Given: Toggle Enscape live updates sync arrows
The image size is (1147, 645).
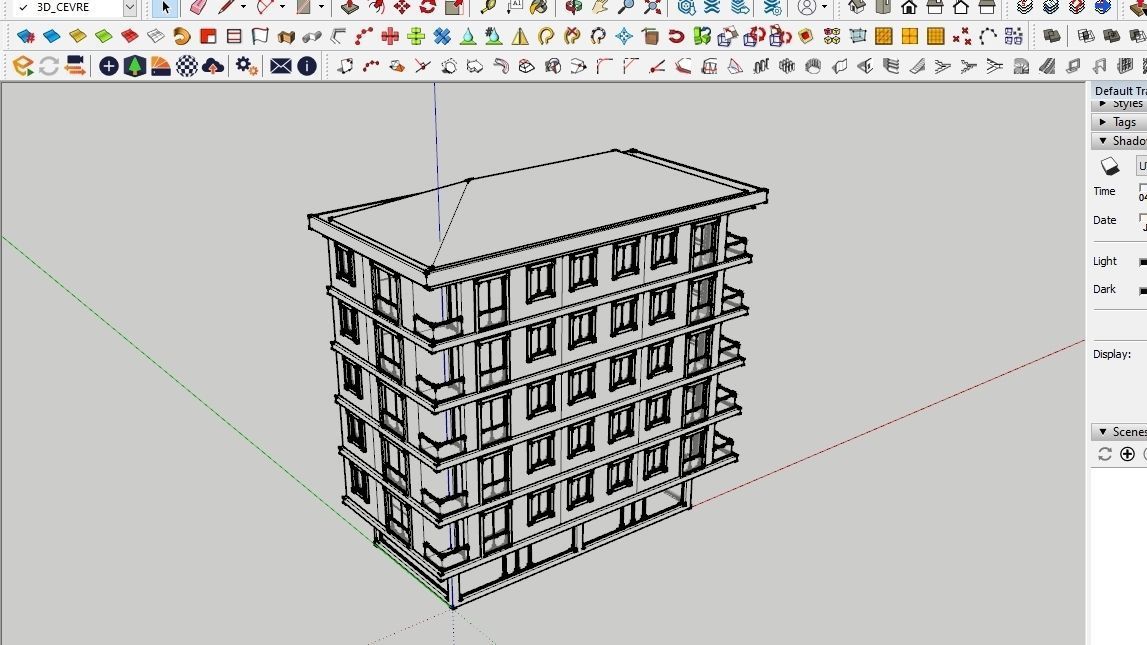Looking at the screenshot, I should click(x=48, y=67).
